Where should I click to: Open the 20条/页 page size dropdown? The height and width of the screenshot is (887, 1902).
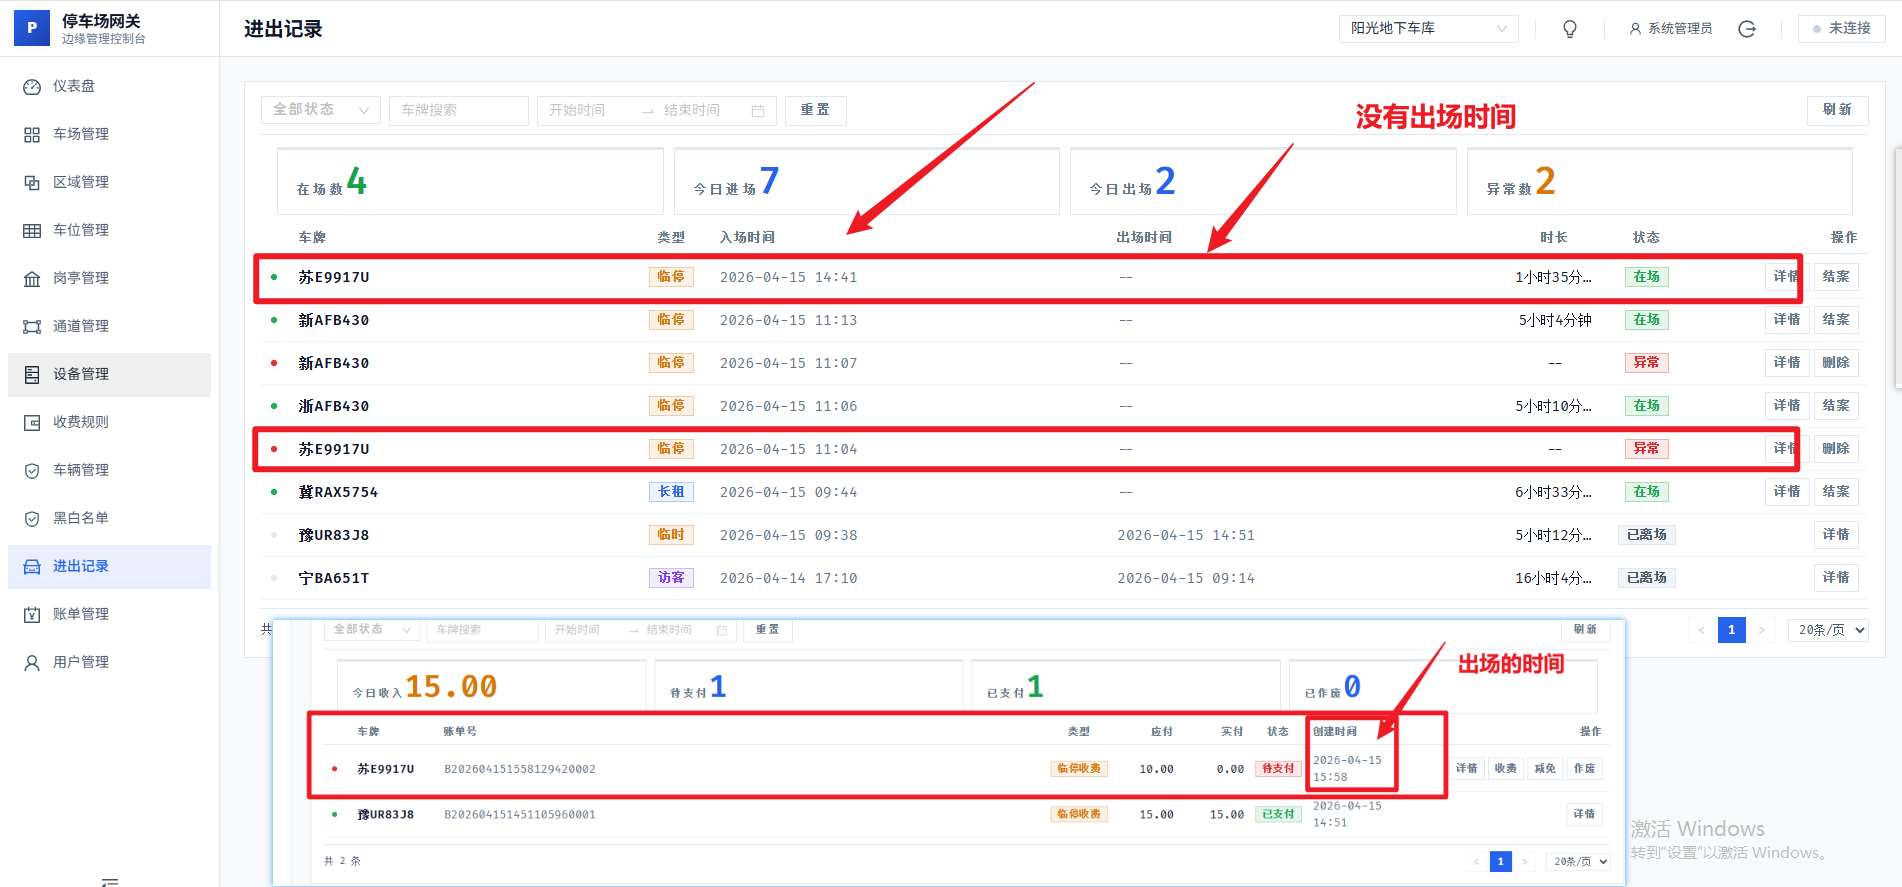1827,630
